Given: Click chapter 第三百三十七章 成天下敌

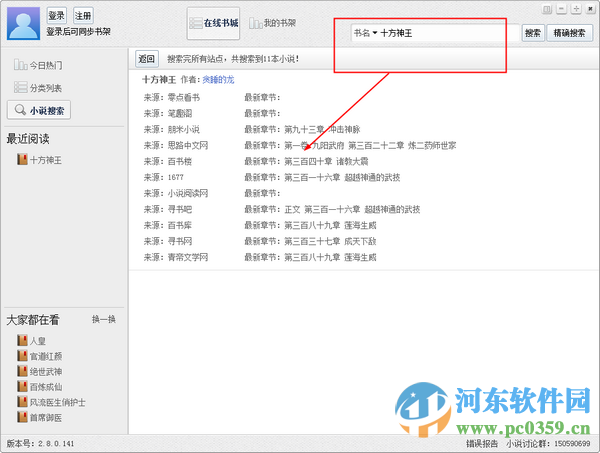Looking at the screenshot, I should pyautogui.click(x=330, y=241).
